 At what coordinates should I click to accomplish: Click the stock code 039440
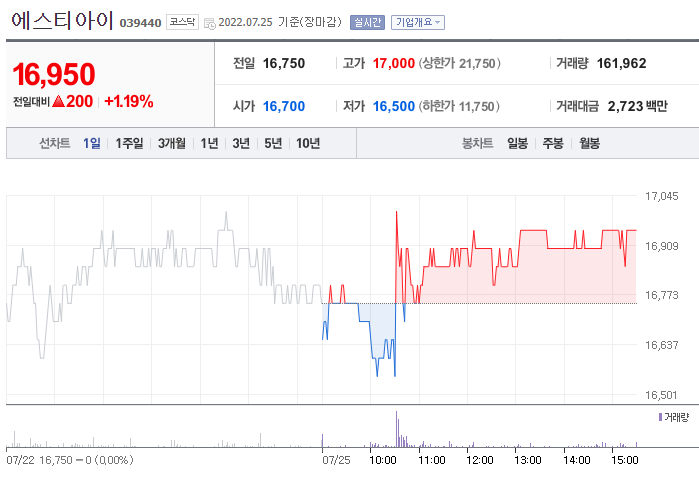[x=140, y=23]
